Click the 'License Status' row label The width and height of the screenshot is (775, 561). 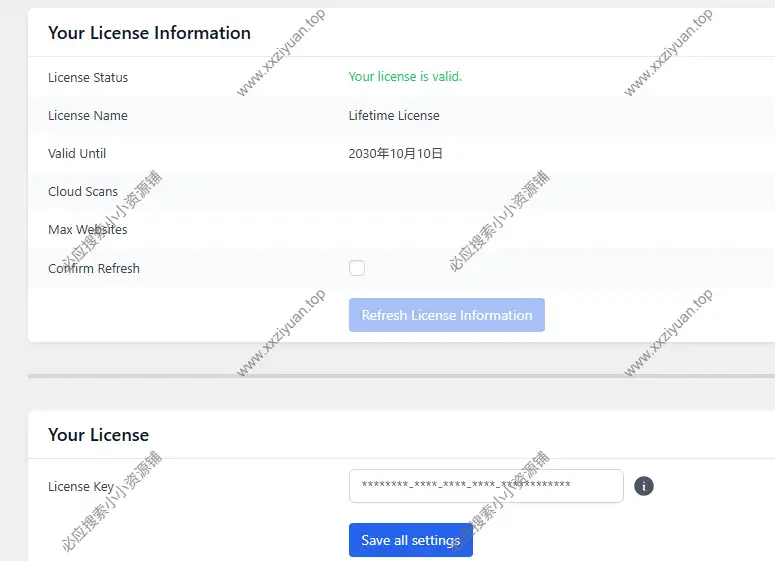coord(88,77)
